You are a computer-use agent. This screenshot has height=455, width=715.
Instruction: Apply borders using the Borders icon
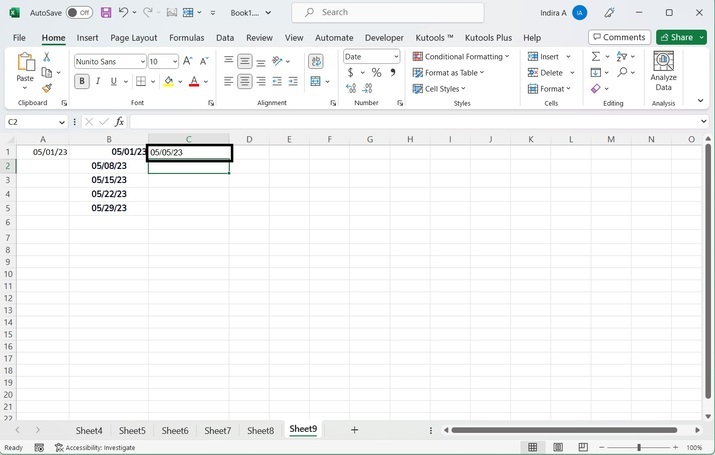pyautogui.click(x=141, y=81)
